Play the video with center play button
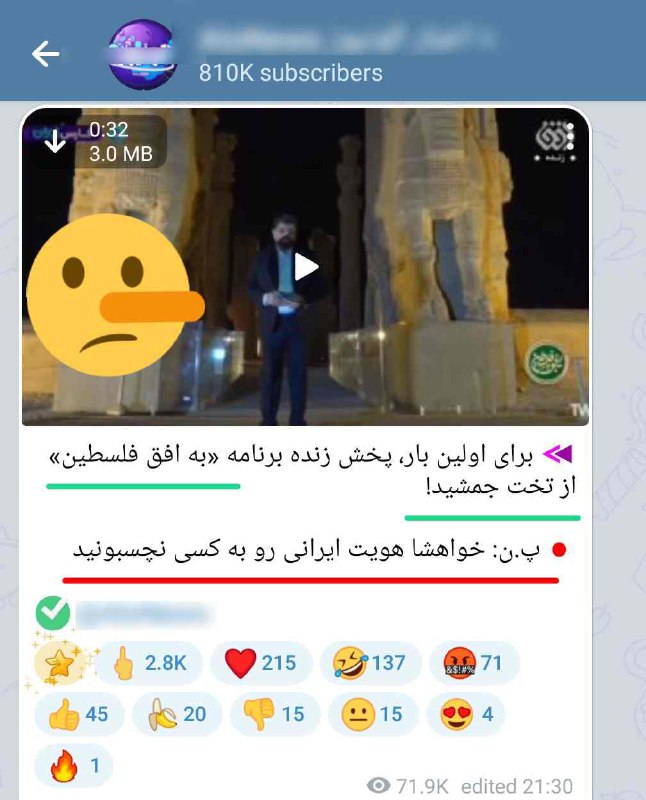This screenshot has height=800, width=646. 306,267
